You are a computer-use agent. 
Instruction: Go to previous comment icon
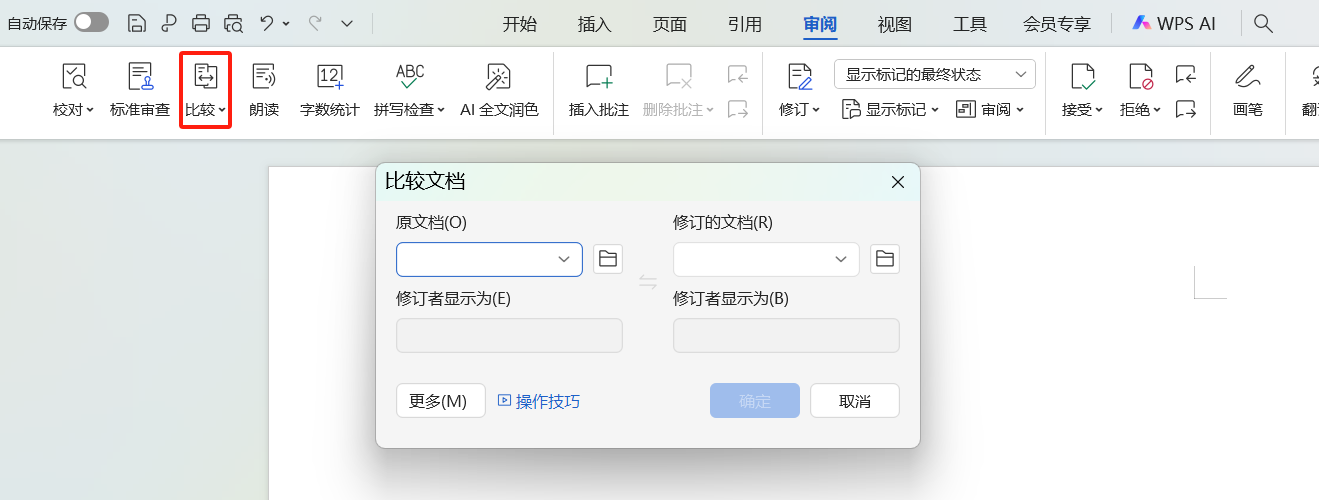pos(738,73)
